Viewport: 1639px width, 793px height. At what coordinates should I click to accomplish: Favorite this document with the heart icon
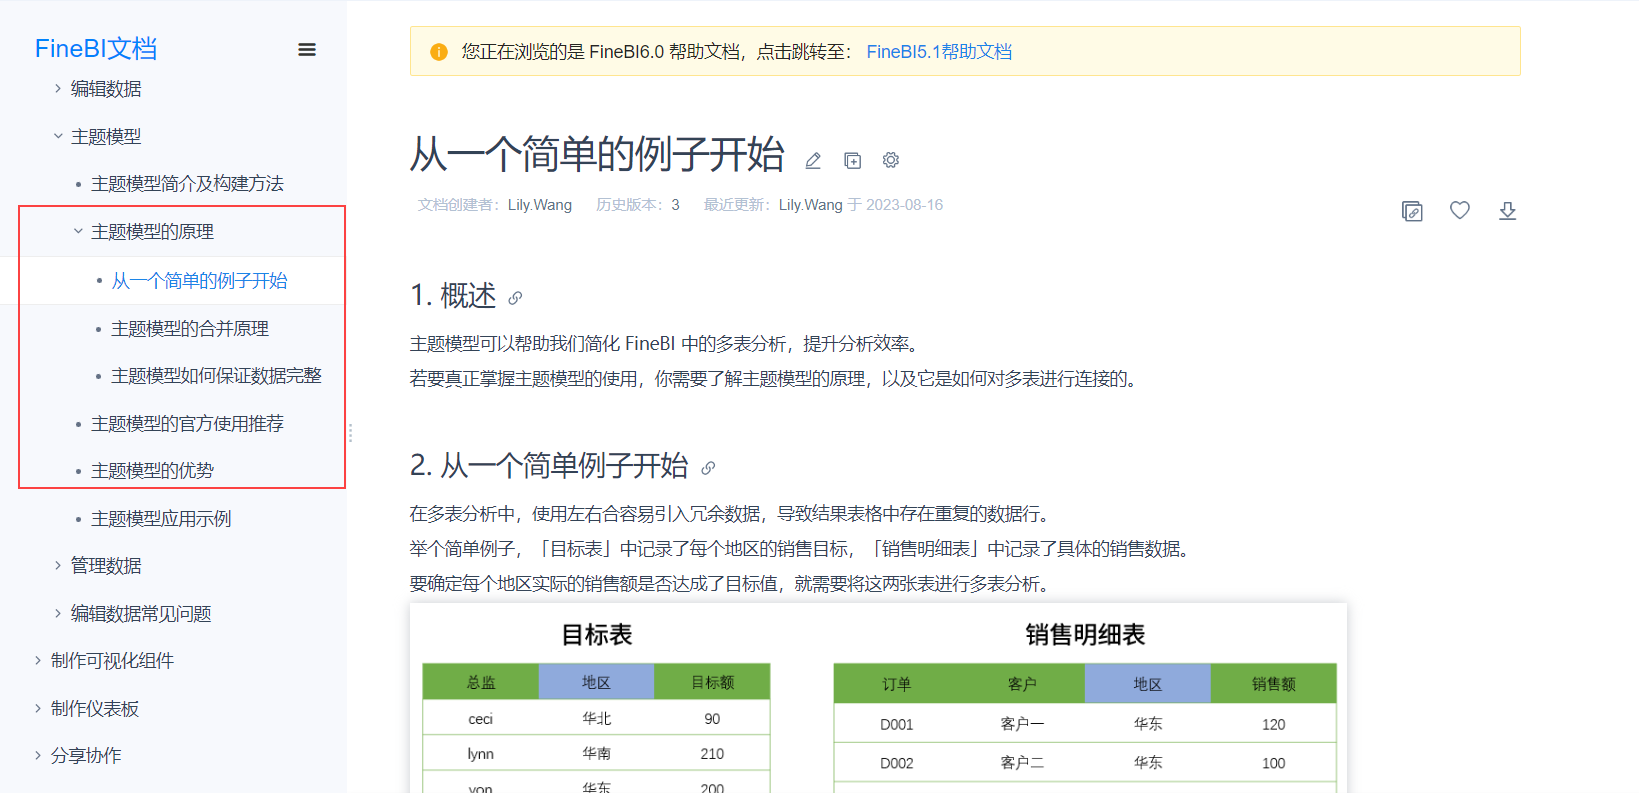coord(1460,210)
